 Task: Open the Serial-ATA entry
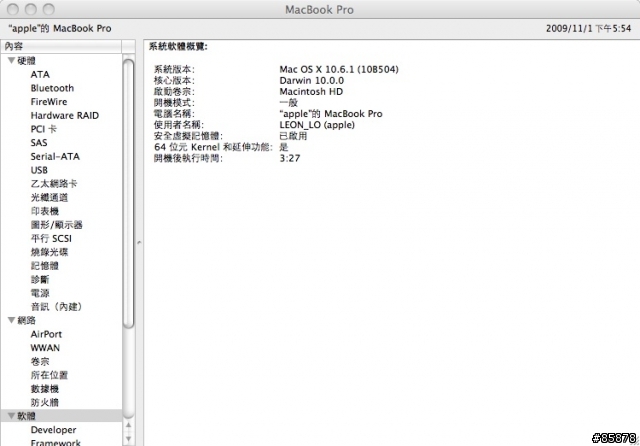pos(55,156)
